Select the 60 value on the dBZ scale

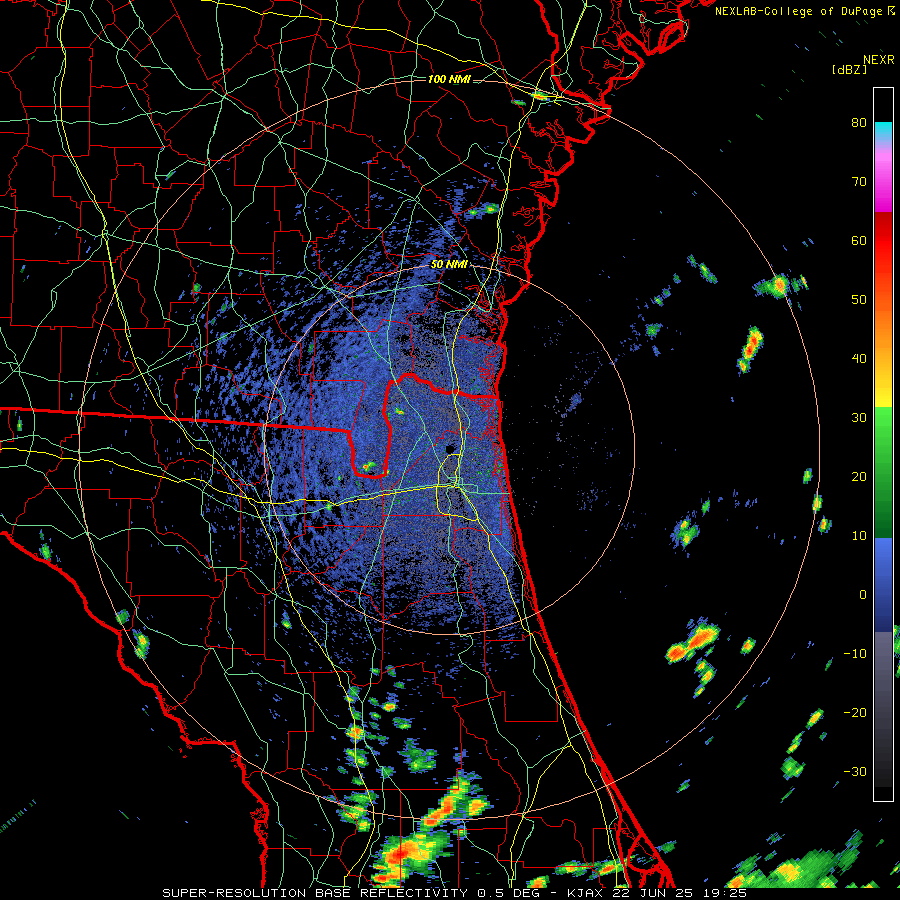pos(859,240)
